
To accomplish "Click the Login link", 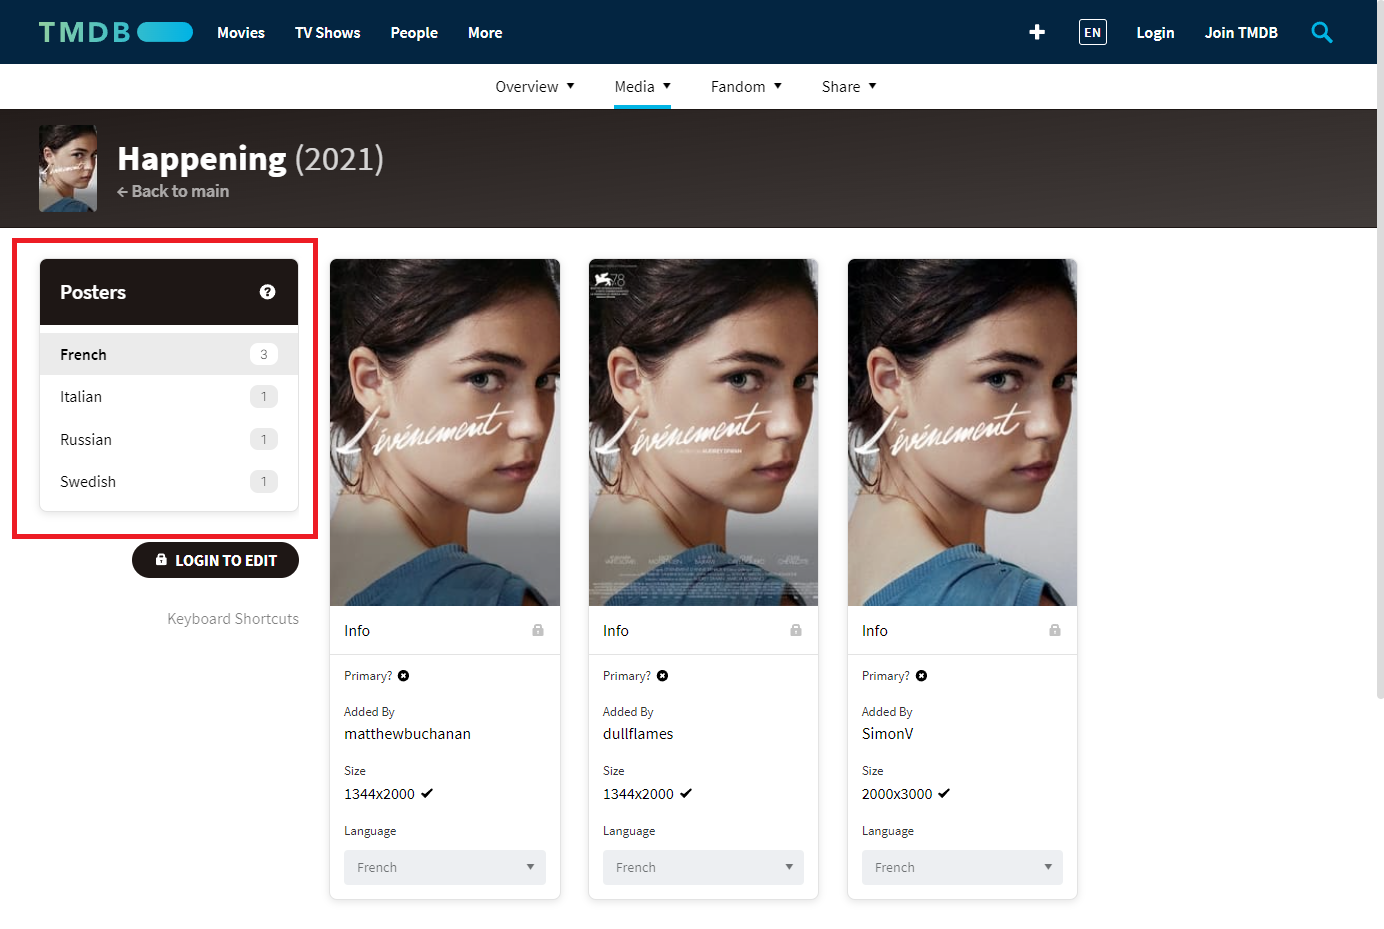I will 1155,32.
